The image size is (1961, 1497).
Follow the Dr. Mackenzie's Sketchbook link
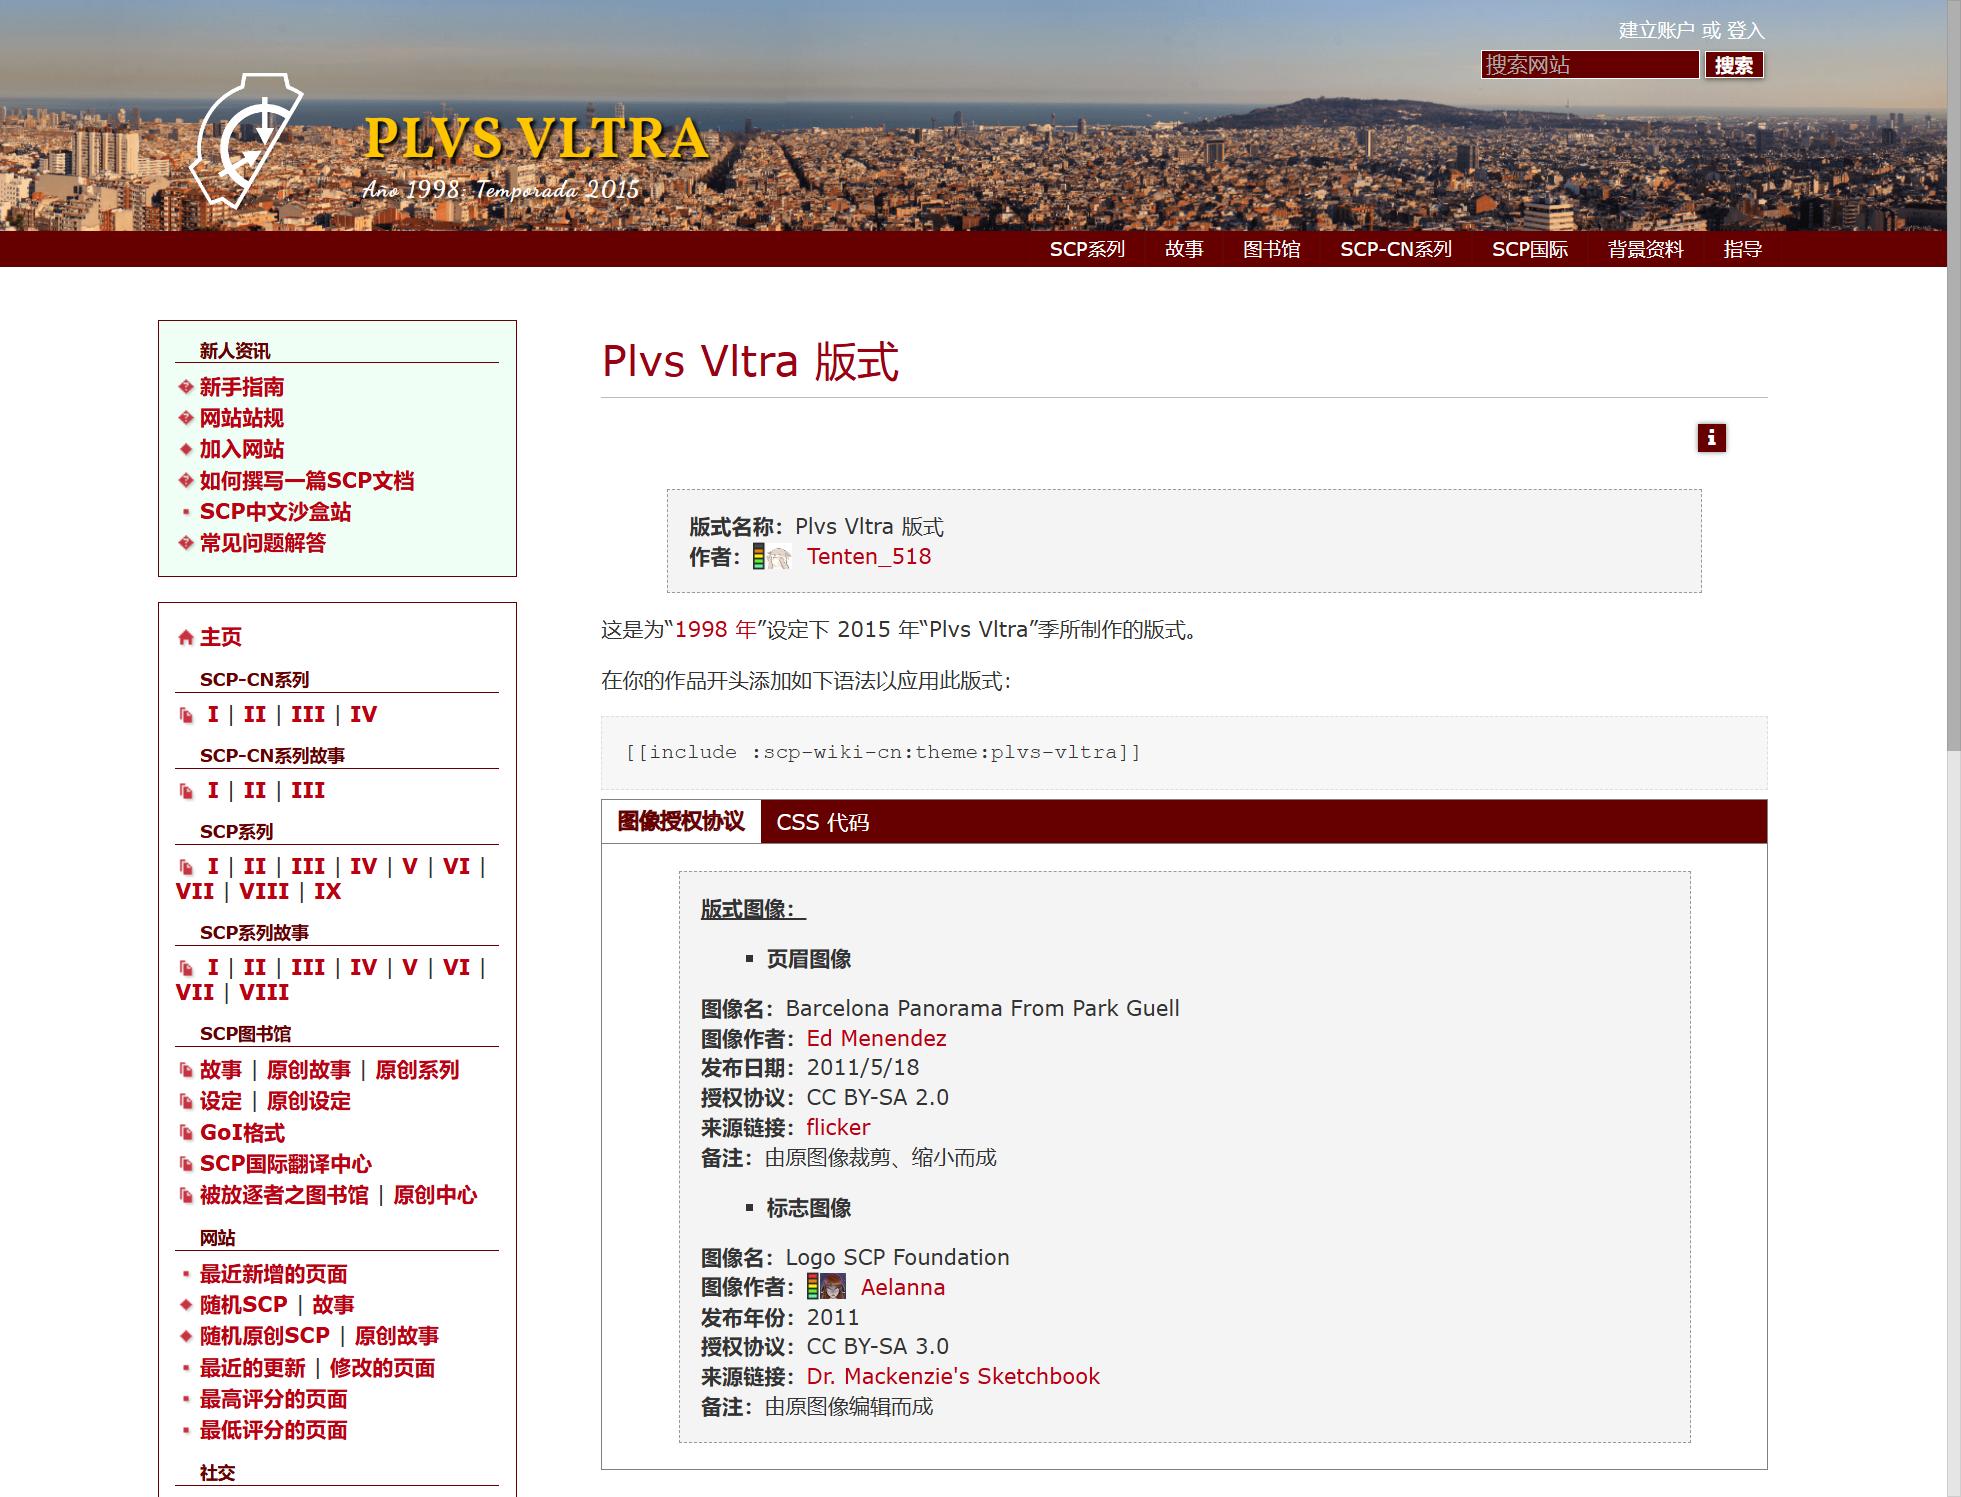point(952,1376)
